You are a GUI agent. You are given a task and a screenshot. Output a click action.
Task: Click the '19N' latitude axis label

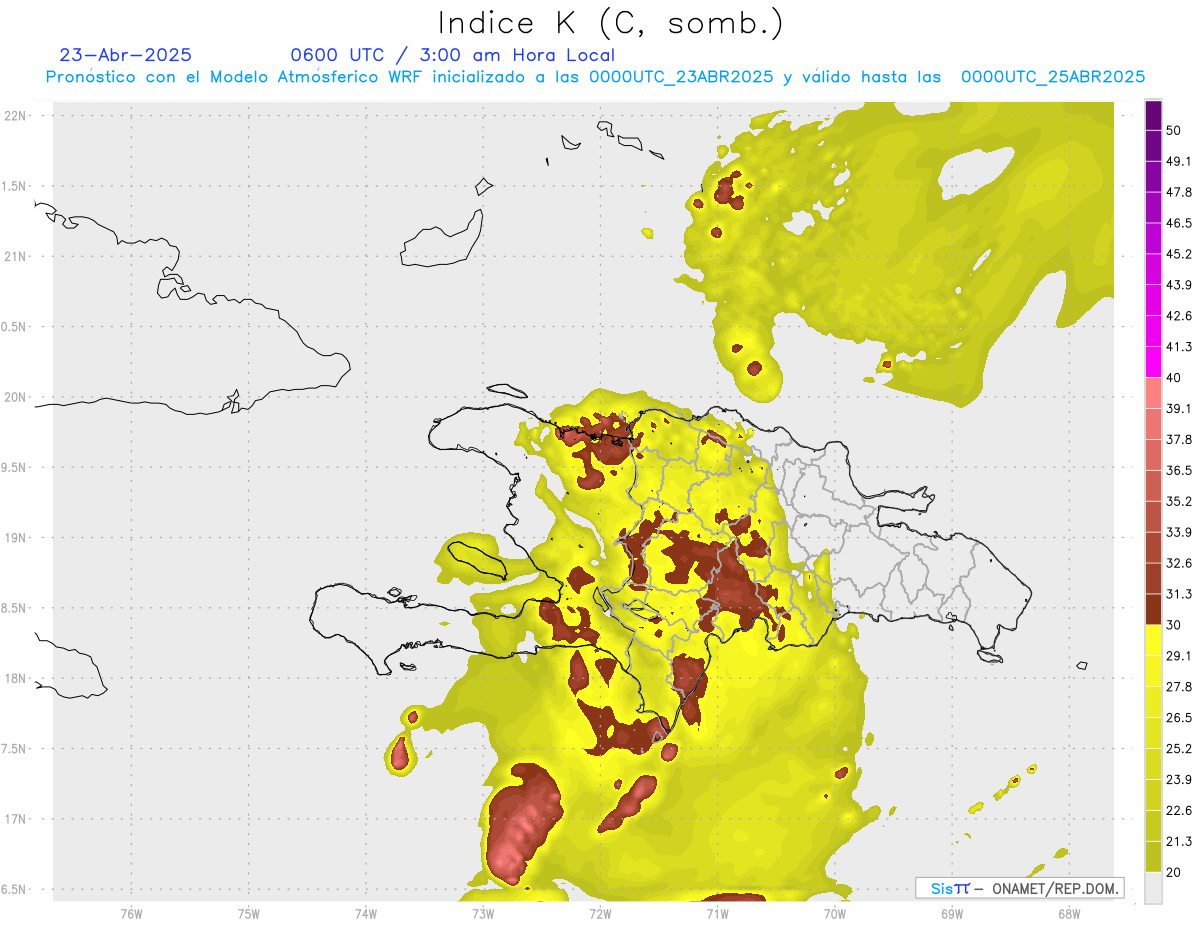tap(15, 538)
